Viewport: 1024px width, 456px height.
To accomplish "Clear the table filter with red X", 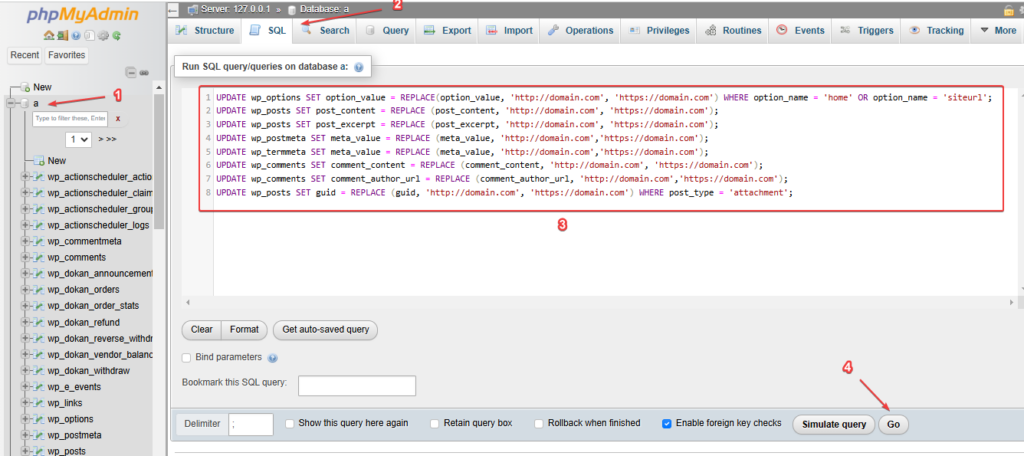I will (118, 119).
